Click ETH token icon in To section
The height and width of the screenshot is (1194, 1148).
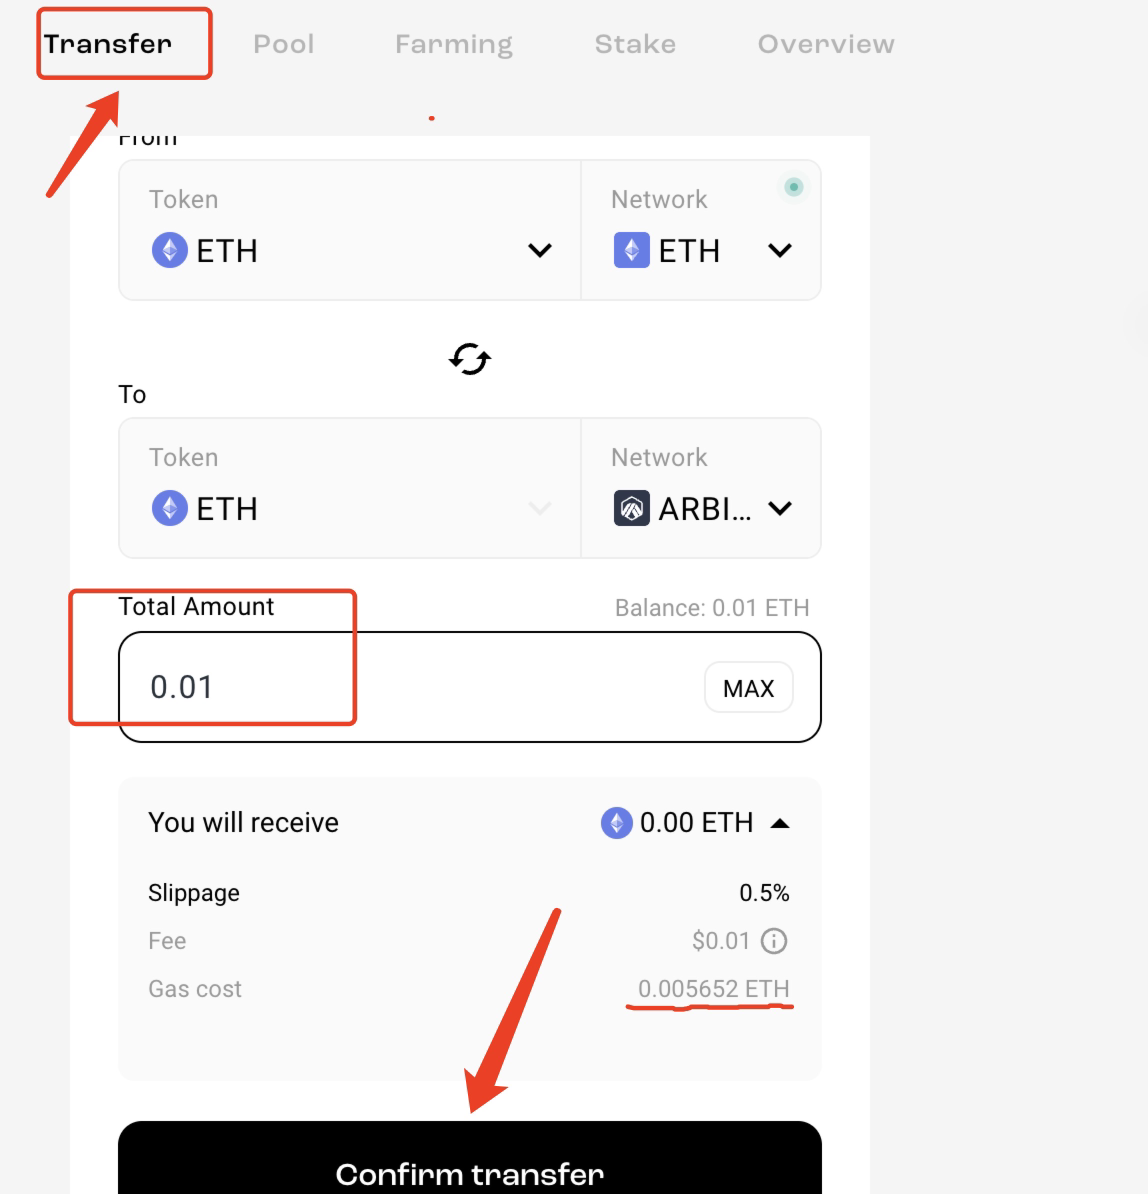click(x=170, y=508)
